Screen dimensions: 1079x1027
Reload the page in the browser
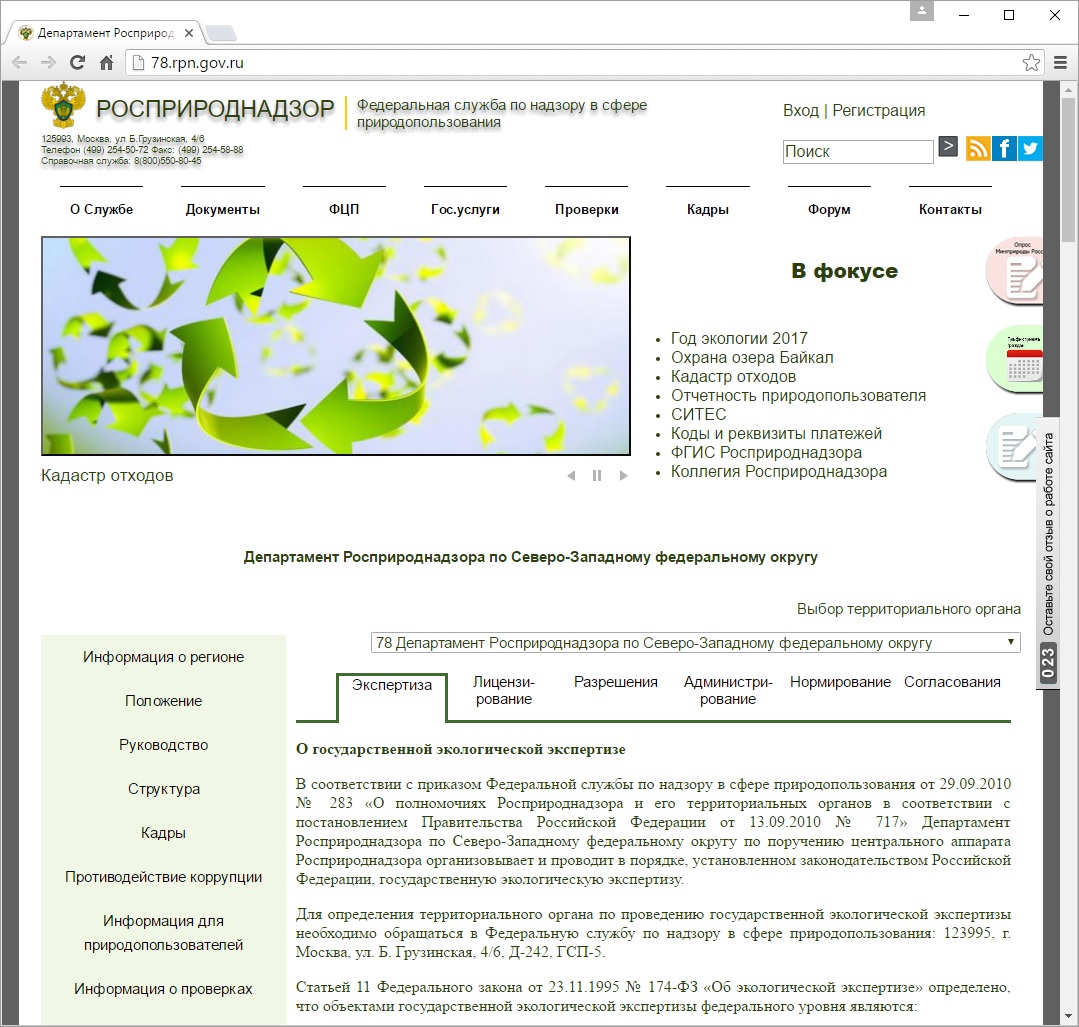77,63
